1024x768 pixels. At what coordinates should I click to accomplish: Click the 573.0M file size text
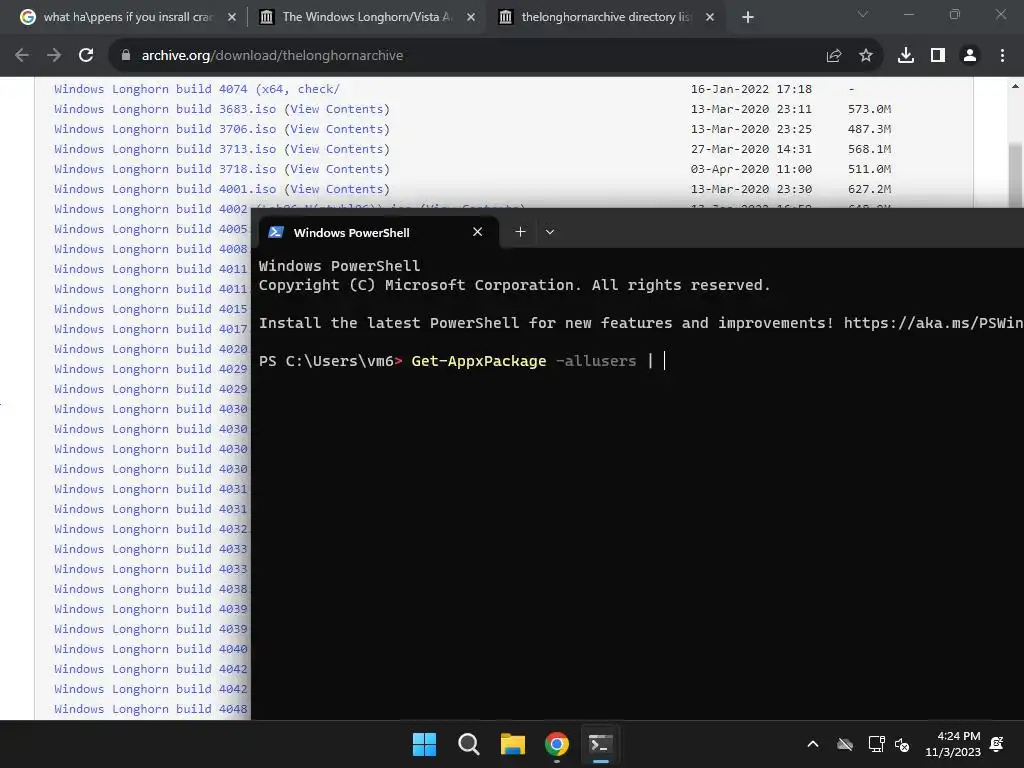click(869, 109)
